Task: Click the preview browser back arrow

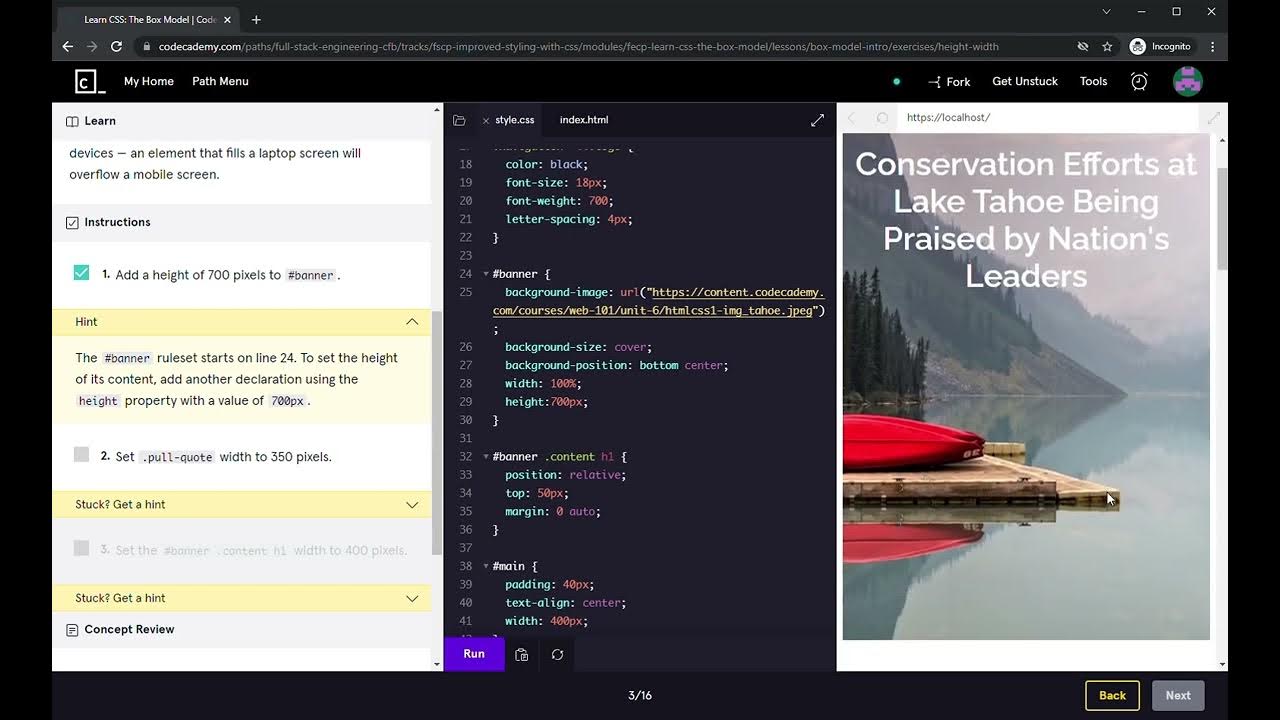Action: 852,118
